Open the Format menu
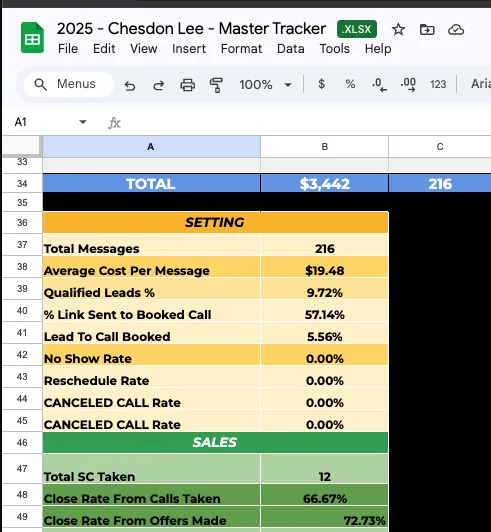The image size is (491, 532). (x=241, y=49)
